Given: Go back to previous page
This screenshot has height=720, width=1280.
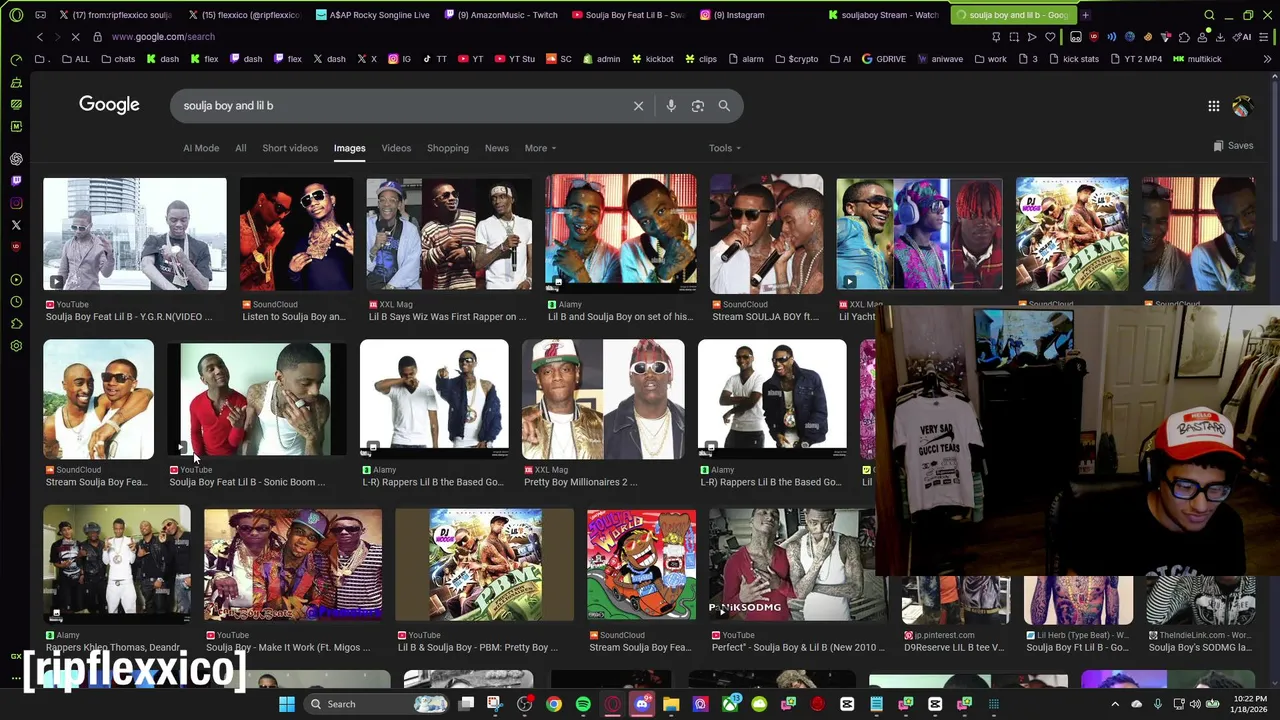Looking at the screenshot, I should tap(40, 37).
